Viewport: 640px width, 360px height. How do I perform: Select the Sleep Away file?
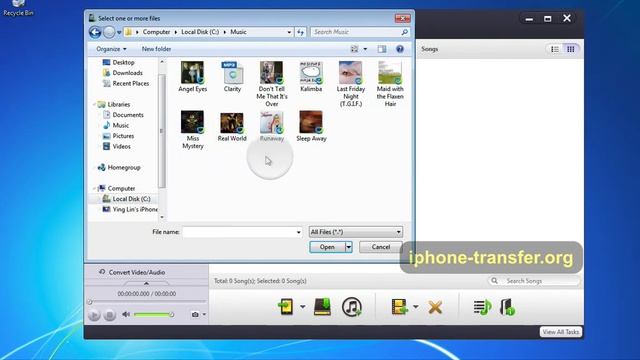point(311,127)
